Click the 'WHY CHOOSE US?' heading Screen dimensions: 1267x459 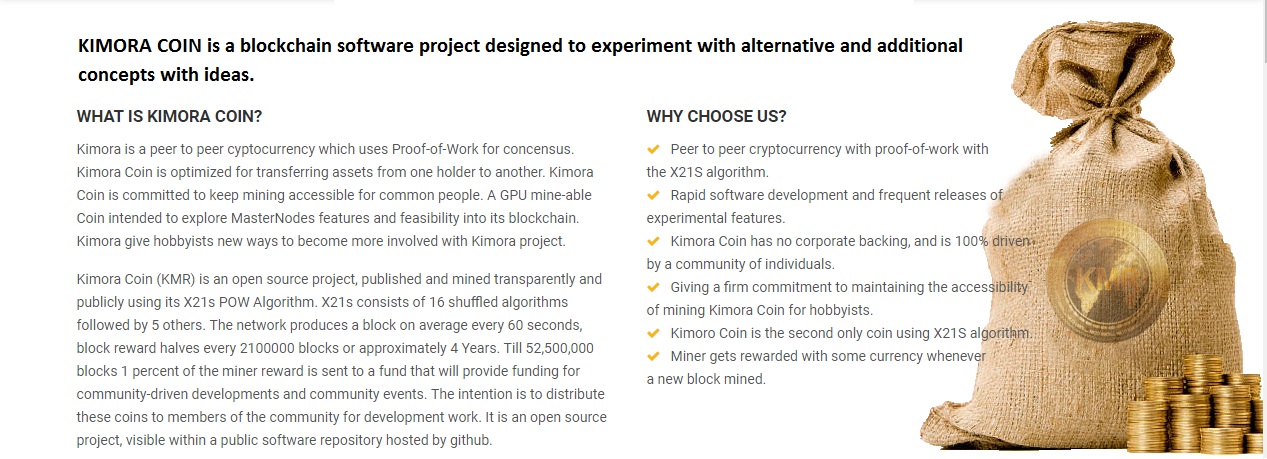point(717,117)
